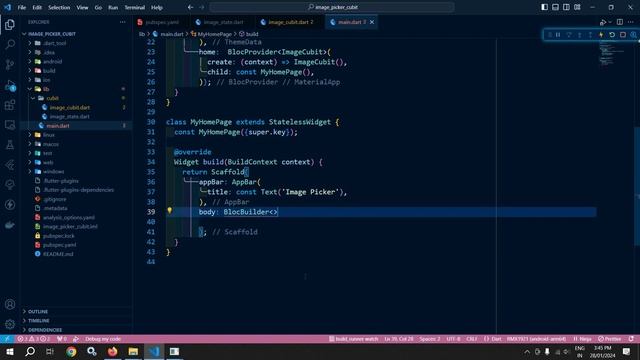Screen dimensions: 640x360
Task: Open the Docker view in activity bar
Action: tap(10, 224)
